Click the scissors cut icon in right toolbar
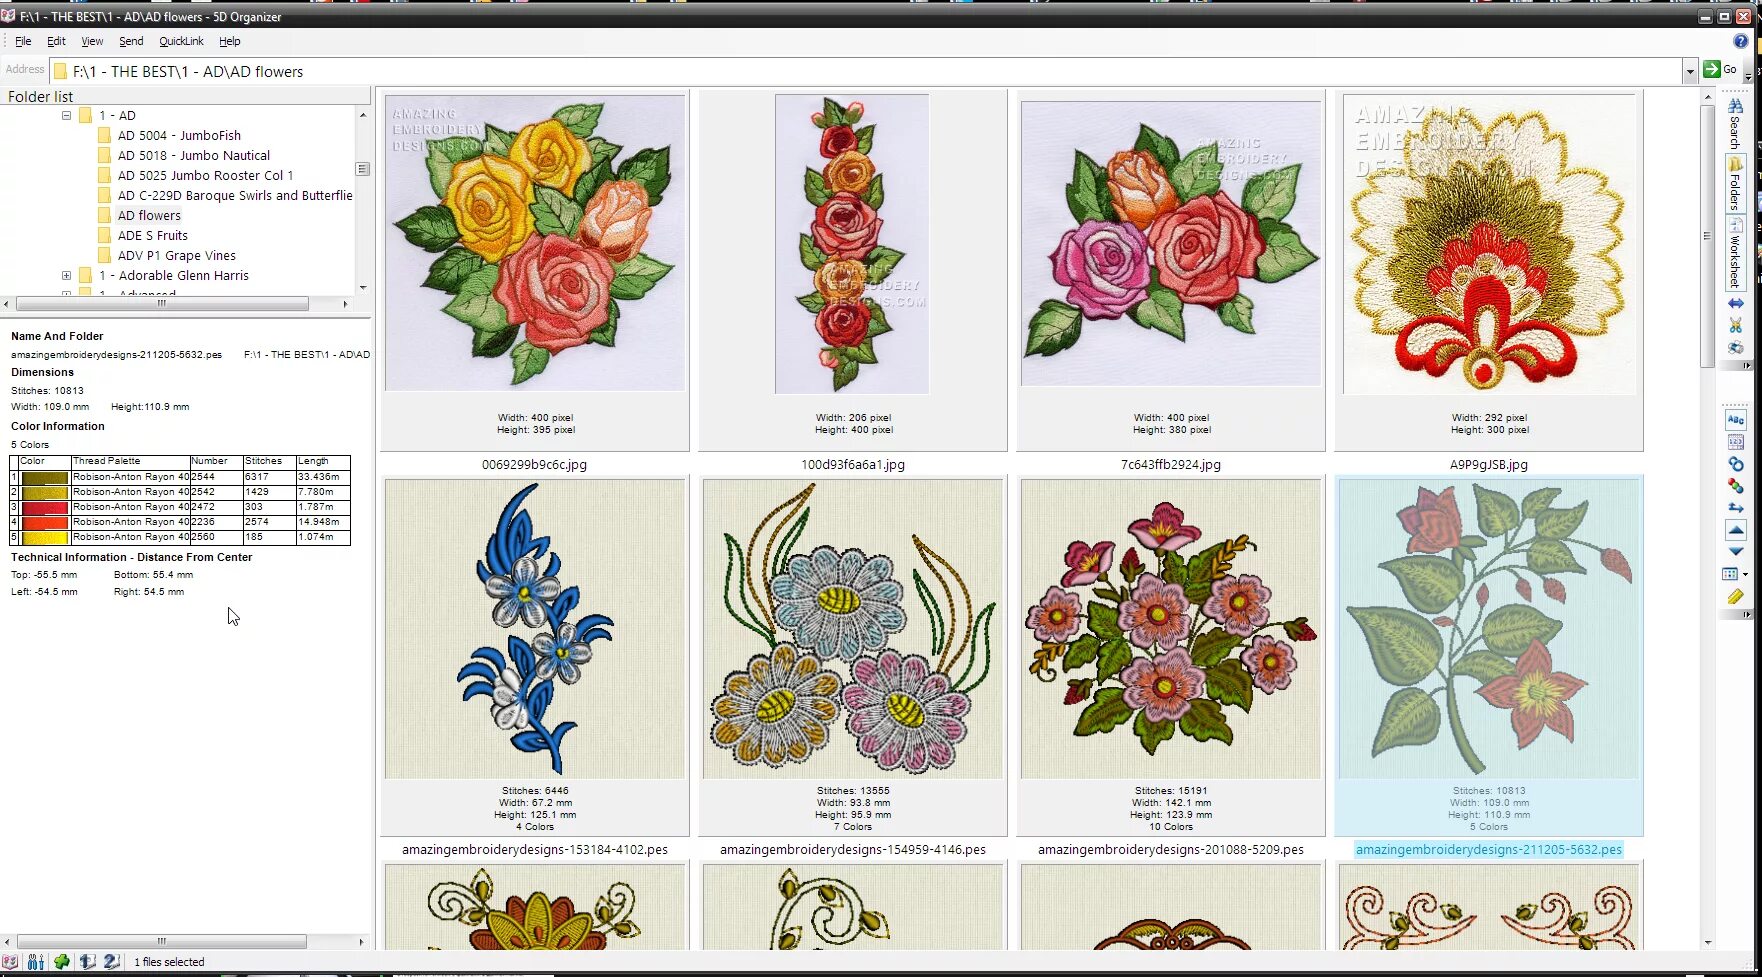 coord(1735,326)
